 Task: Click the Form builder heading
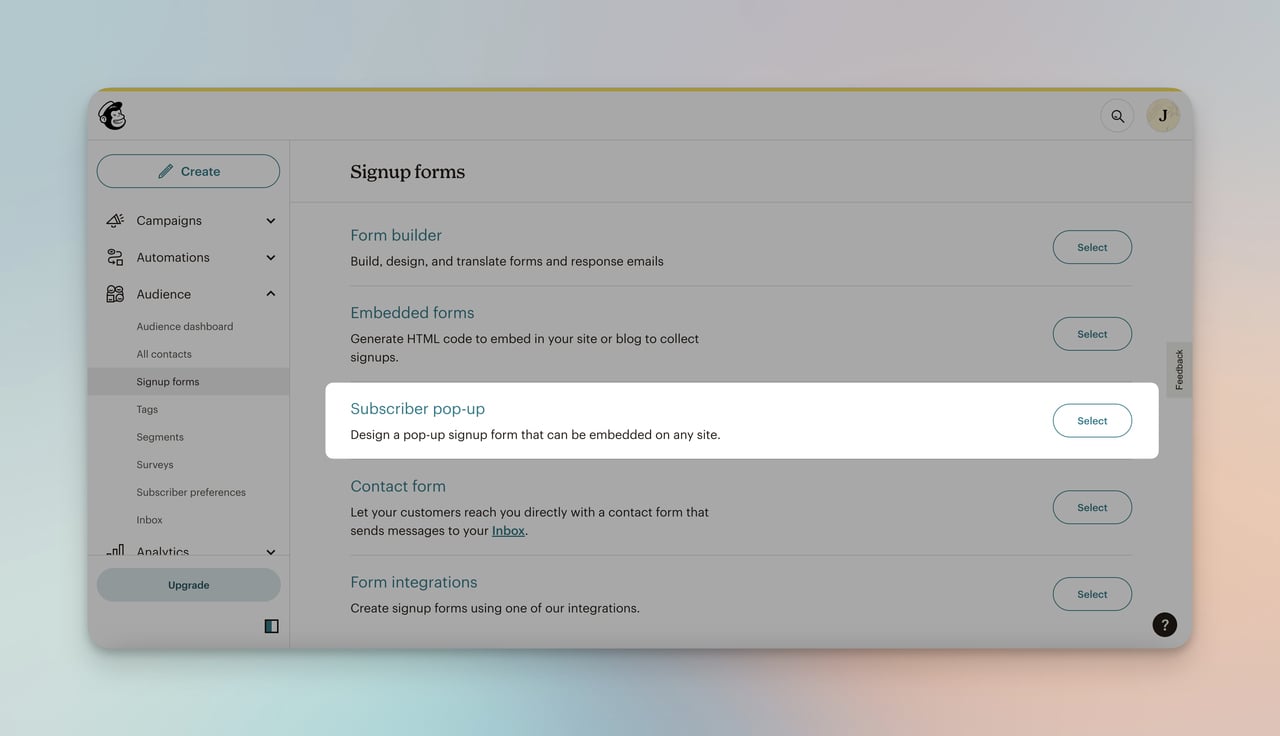(x=396, y=235)
